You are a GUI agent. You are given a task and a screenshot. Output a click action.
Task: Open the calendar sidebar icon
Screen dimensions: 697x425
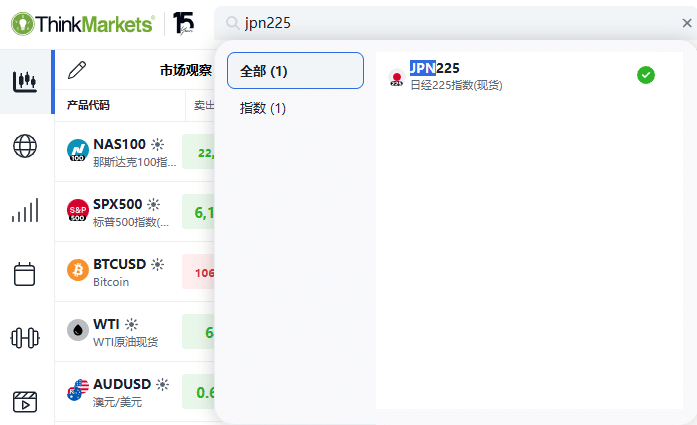point(24,274)
